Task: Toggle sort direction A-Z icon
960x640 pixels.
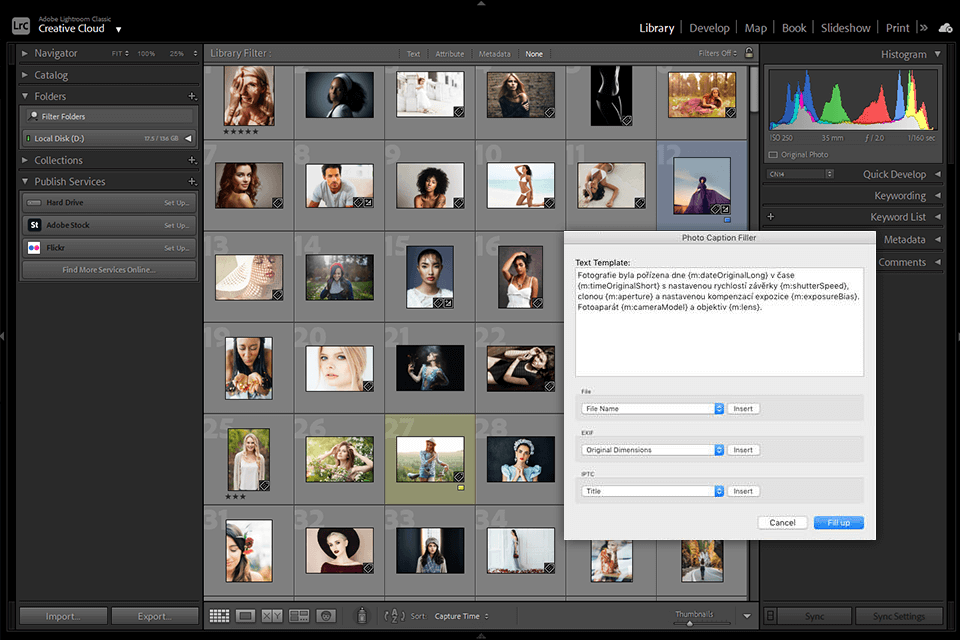Action: pos(394,616)
